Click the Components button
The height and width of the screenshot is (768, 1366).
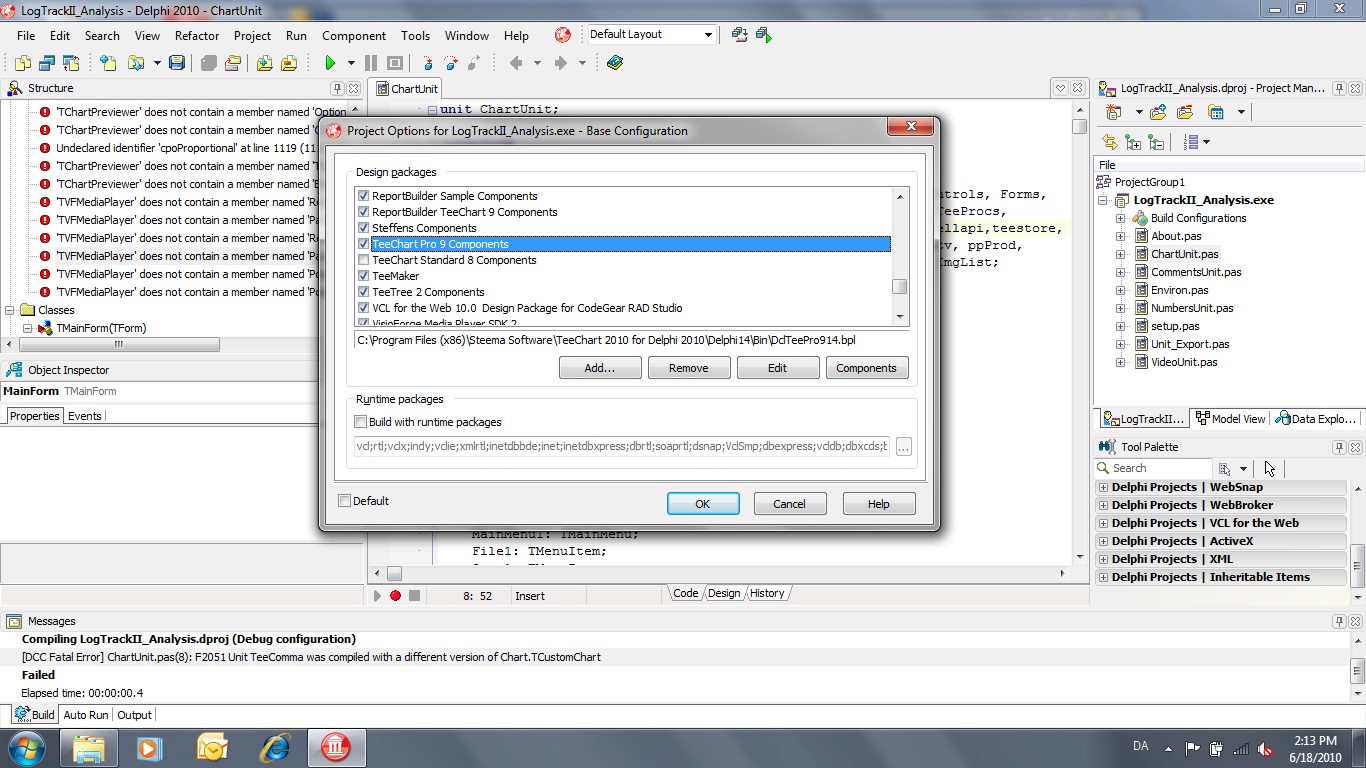point(867,368)
